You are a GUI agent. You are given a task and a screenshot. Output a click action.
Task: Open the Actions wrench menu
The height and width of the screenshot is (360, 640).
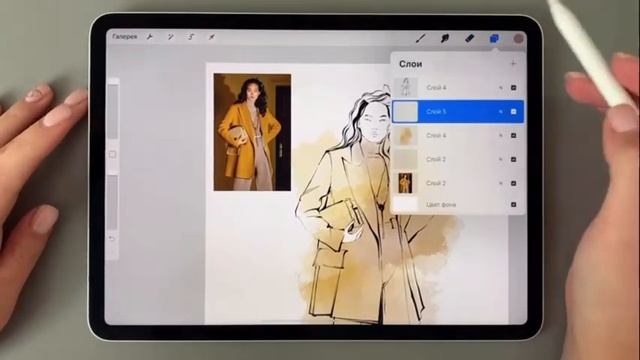click(x=150, y=37)
